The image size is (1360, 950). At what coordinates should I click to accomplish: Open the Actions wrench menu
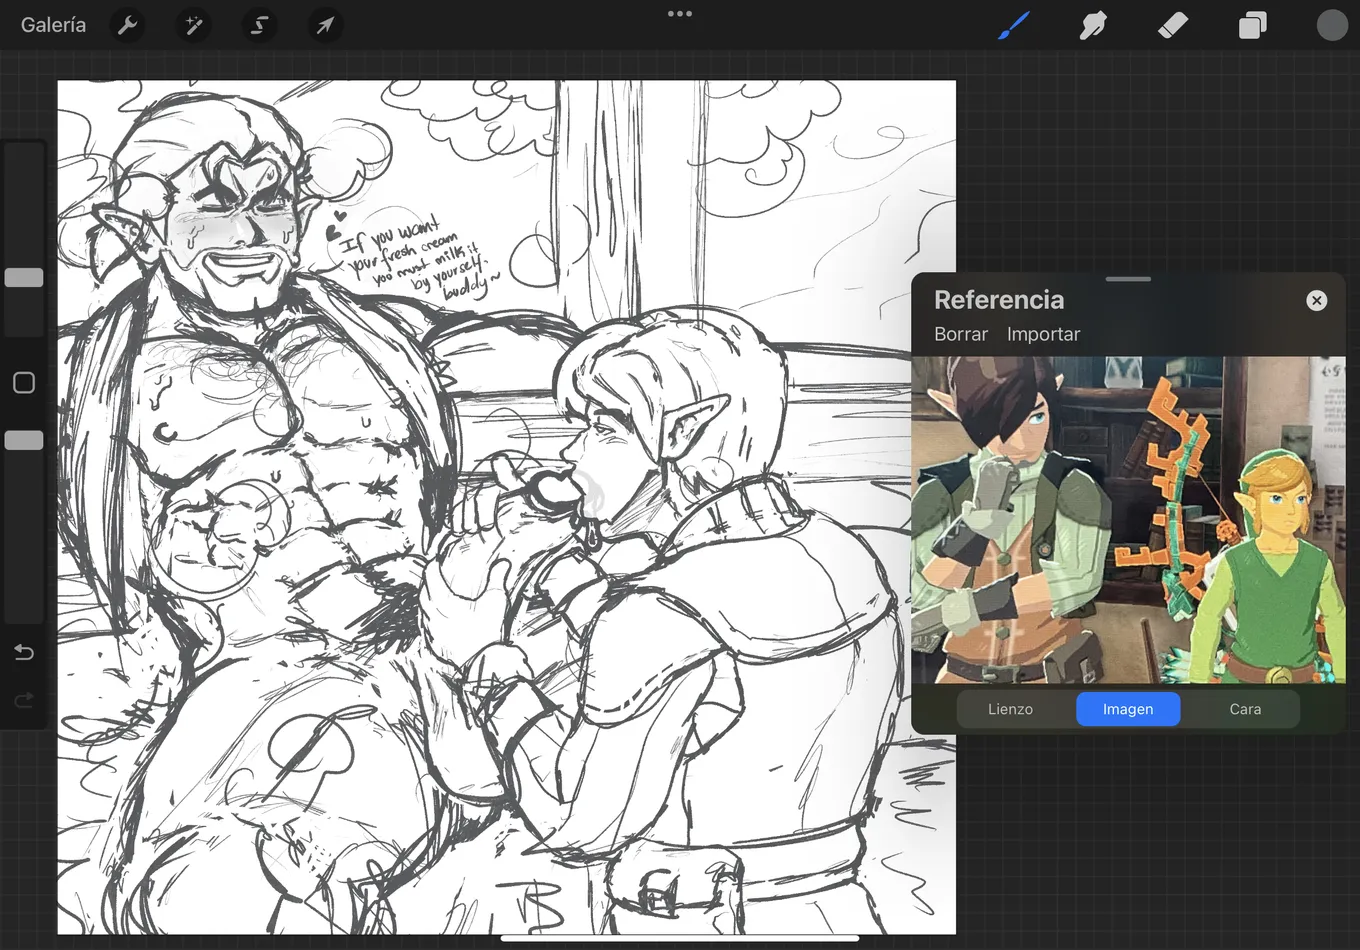tap(127, 25)
